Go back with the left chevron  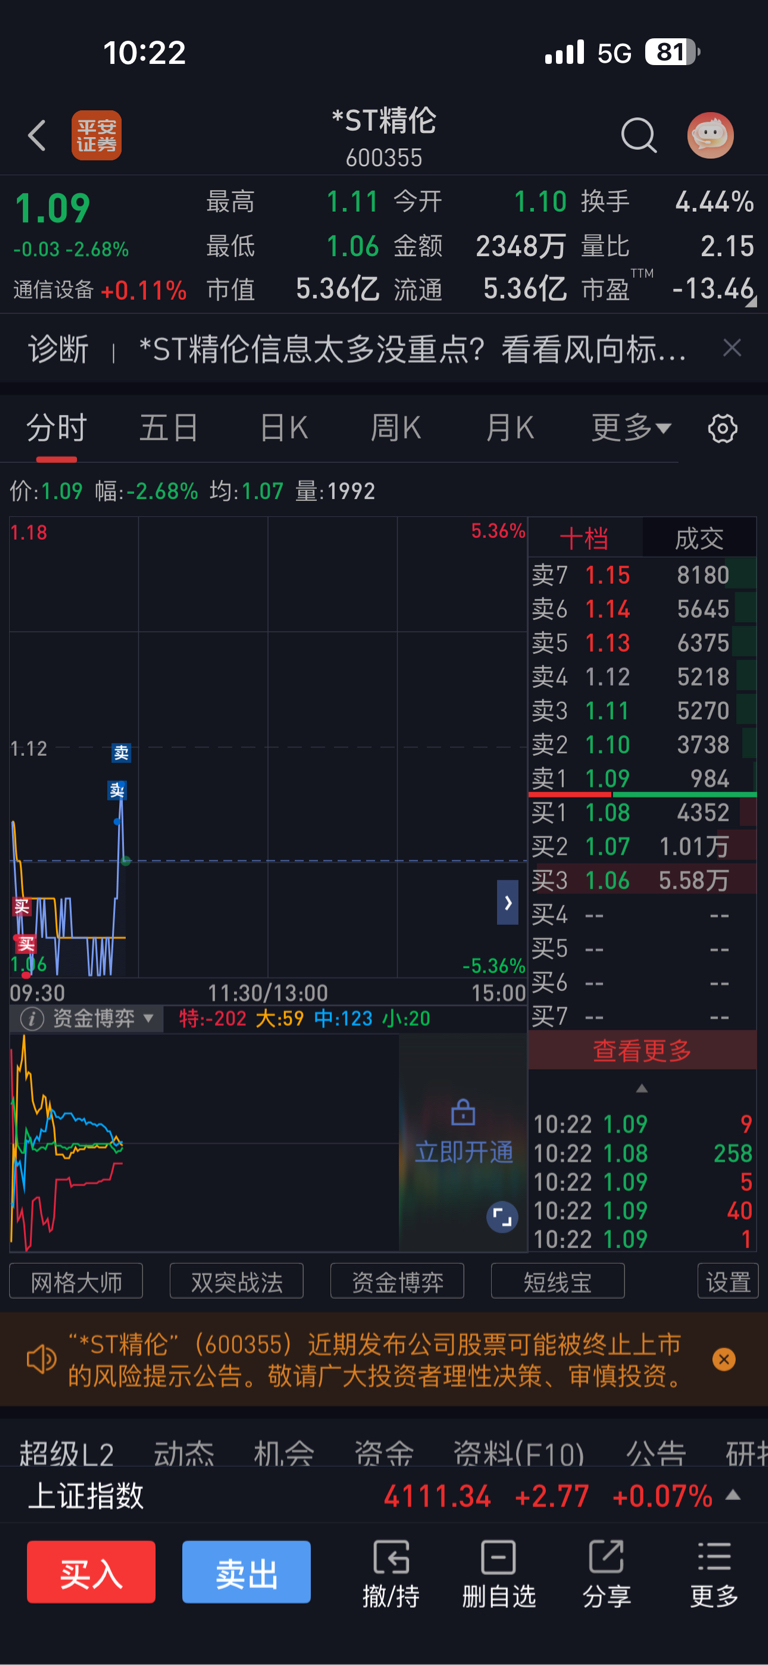tap(37, 135)
